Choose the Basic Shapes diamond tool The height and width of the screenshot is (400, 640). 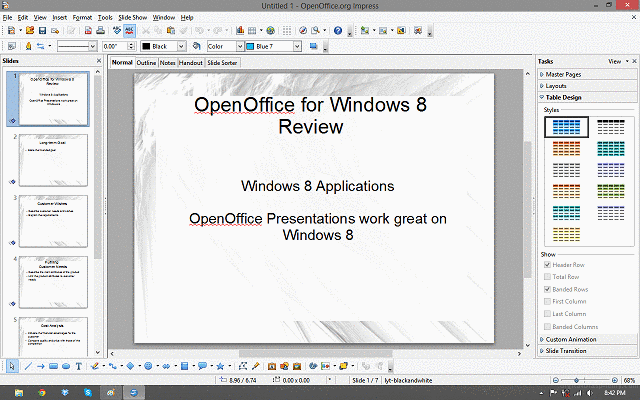coord(130,366)
